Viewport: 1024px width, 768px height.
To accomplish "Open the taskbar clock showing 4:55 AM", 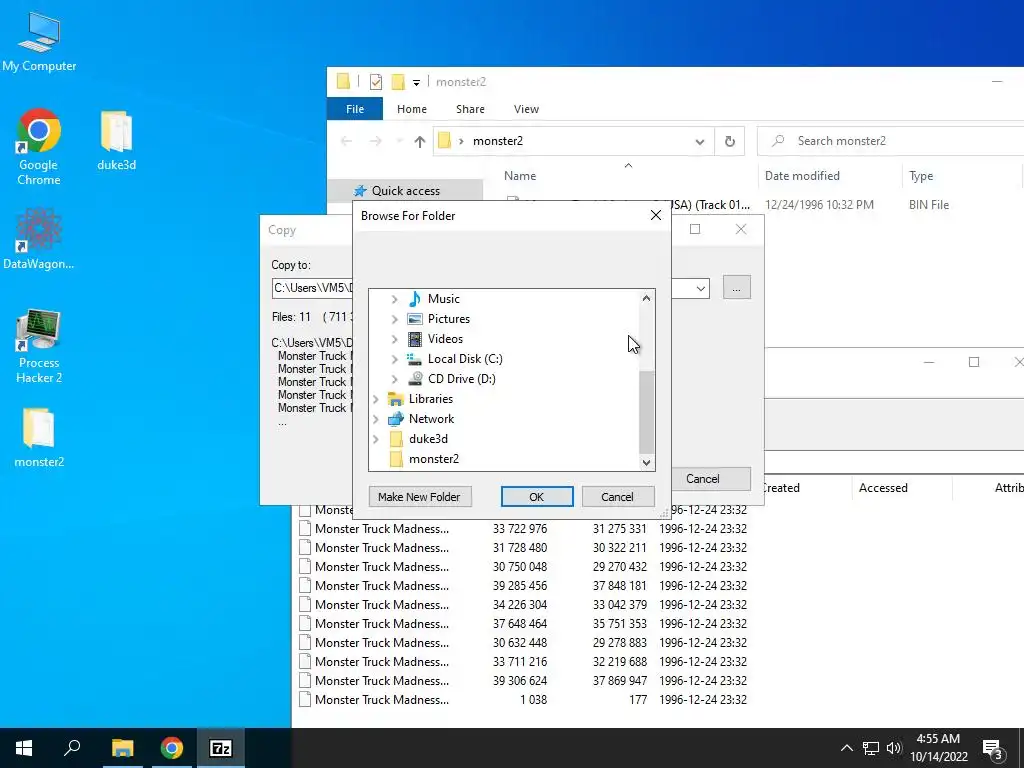I will [x=938, y=748].
